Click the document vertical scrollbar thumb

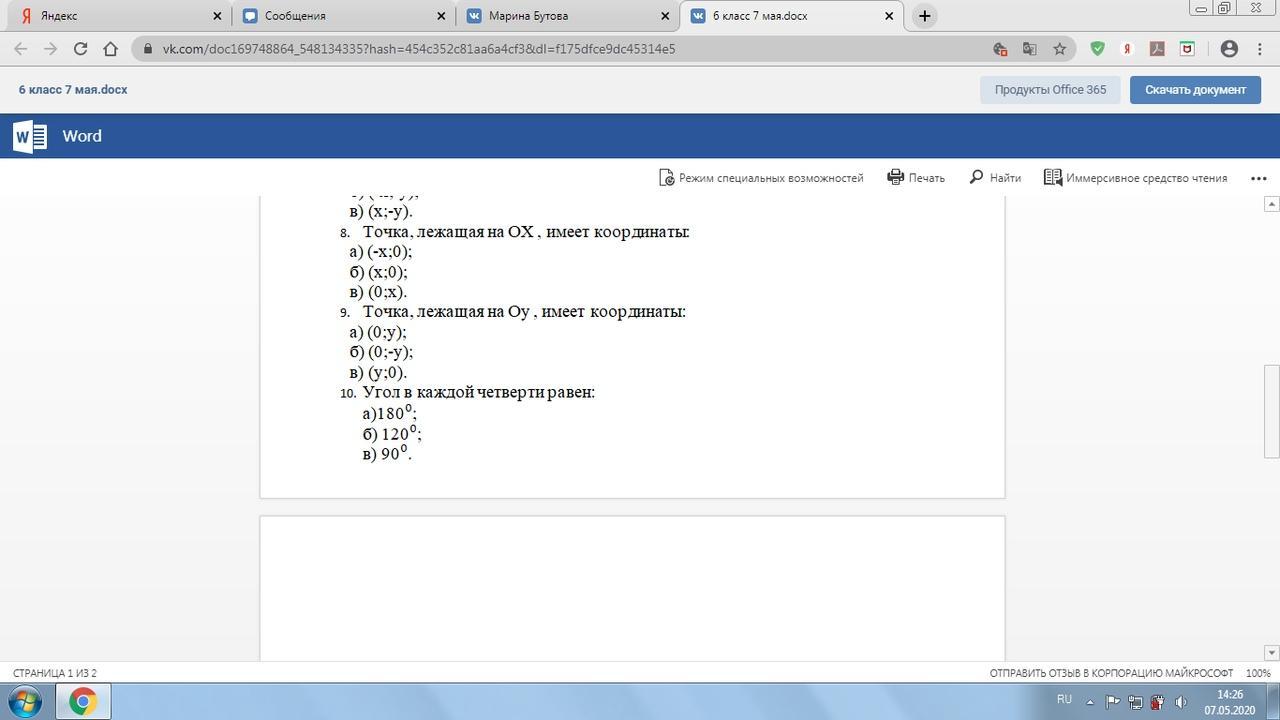1272,410
